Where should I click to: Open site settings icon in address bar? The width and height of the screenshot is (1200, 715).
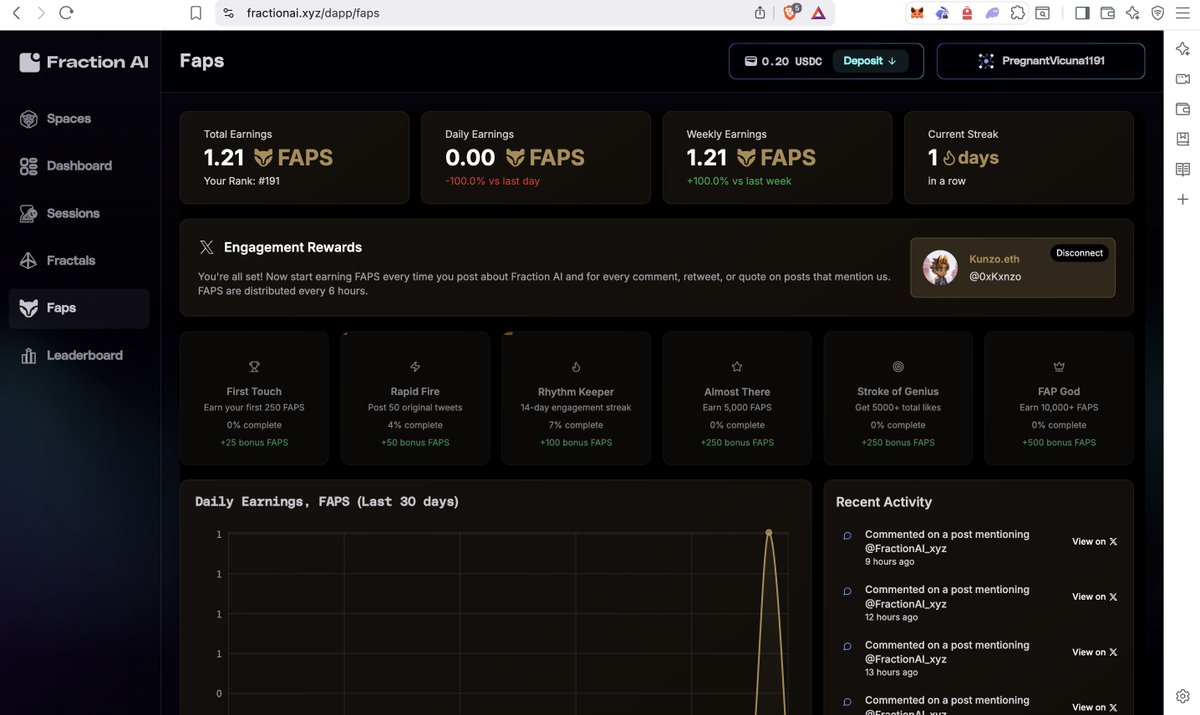coord(228,13)
